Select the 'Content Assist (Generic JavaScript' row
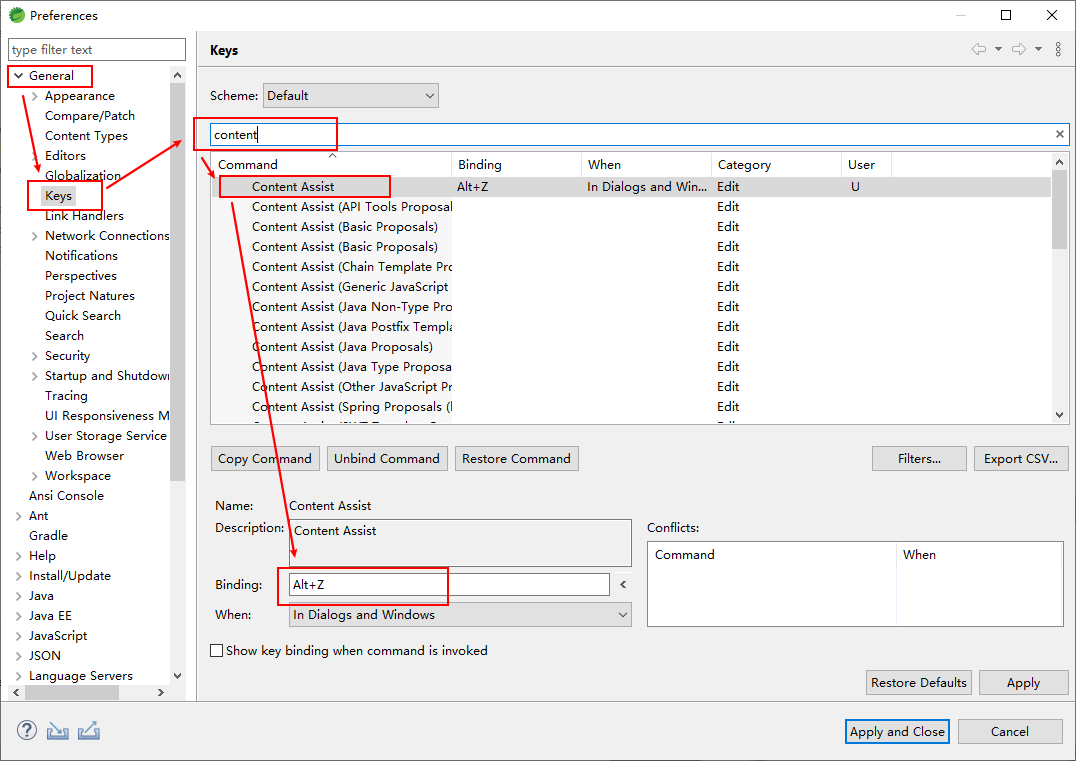The image size is (1076, 761). [631, 287]
